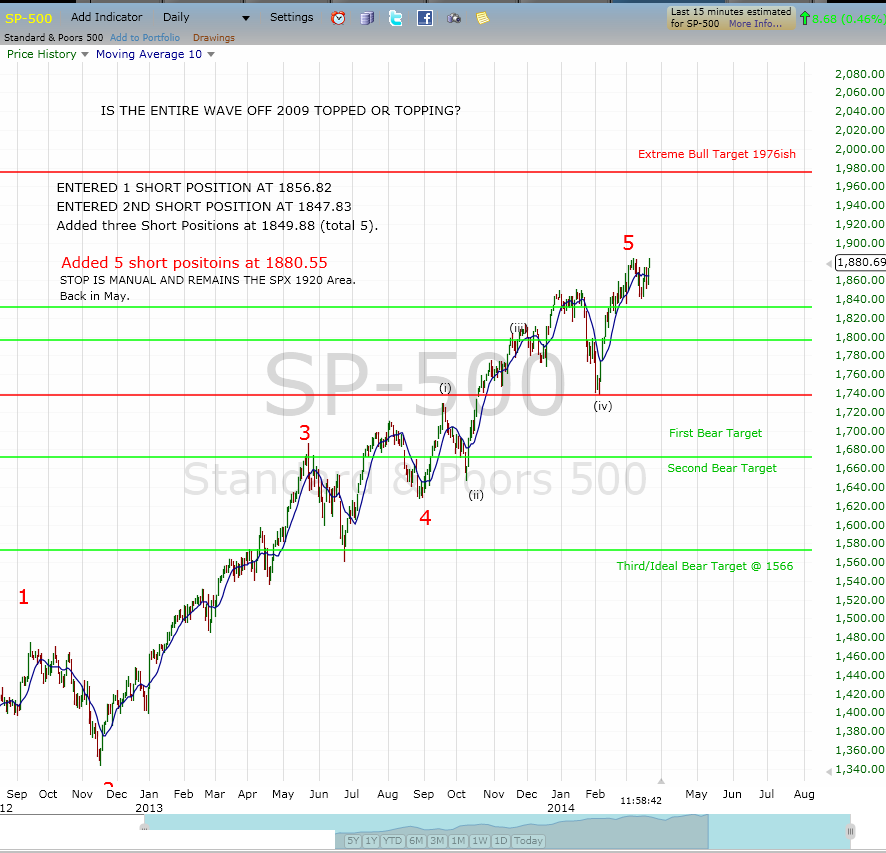This screenshot has width=886, height=853.
Task: Click the green up-arrow price change indicator
Action: (x=805, y=19)
